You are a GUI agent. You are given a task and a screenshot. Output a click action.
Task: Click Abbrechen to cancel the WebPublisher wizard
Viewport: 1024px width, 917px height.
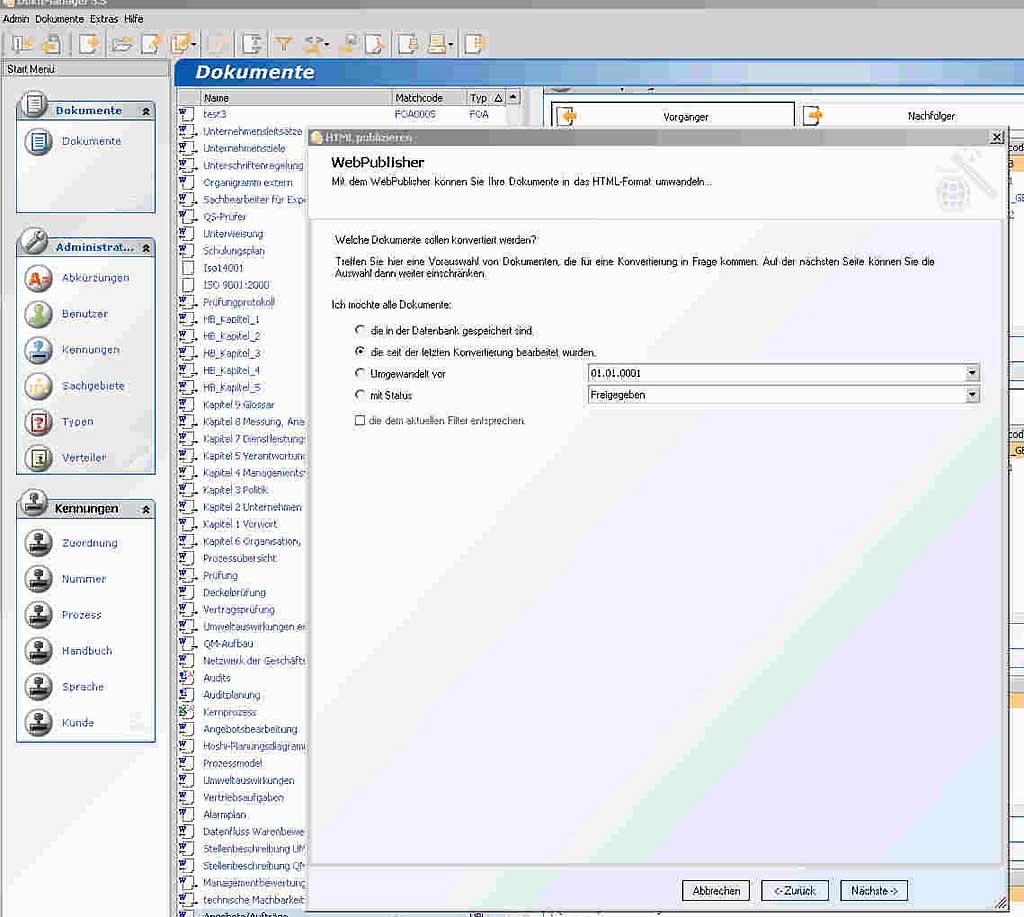pyautogui.click(x=716, y=891)
